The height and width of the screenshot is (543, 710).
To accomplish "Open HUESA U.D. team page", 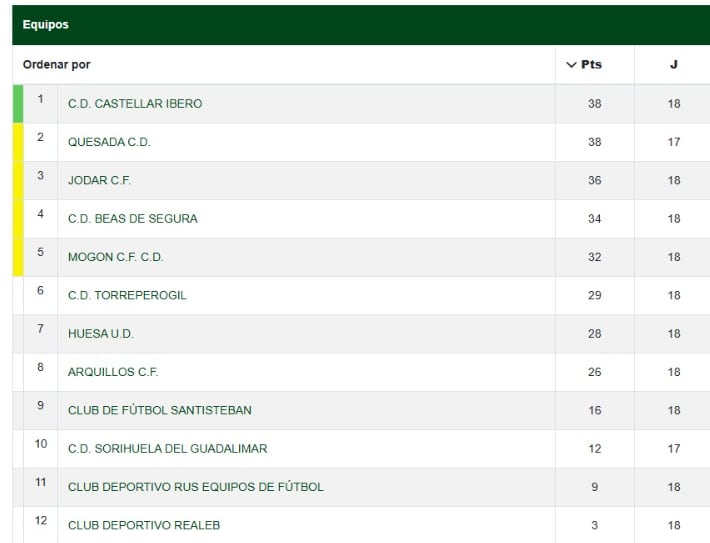I will pos(100,334).
